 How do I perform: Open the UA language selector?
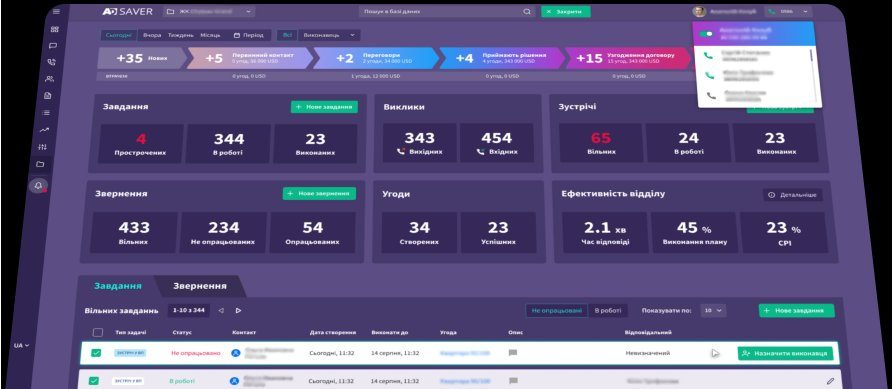pyautogui.click(x=21, y=345)
